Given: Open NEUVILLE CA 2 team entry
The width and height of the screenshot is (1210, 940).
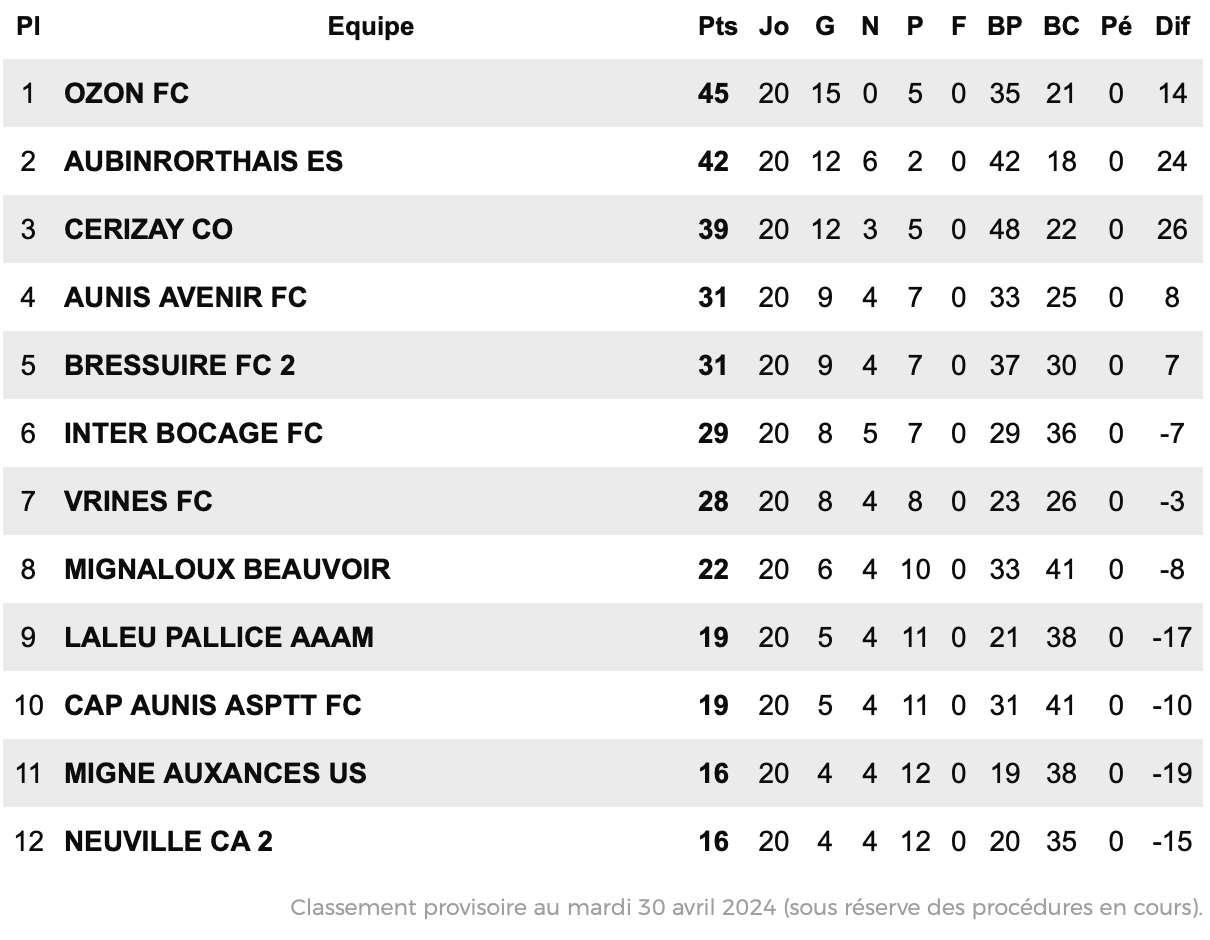Looking at the screenshot, I should pyautogui.click(x=168, y=841).
